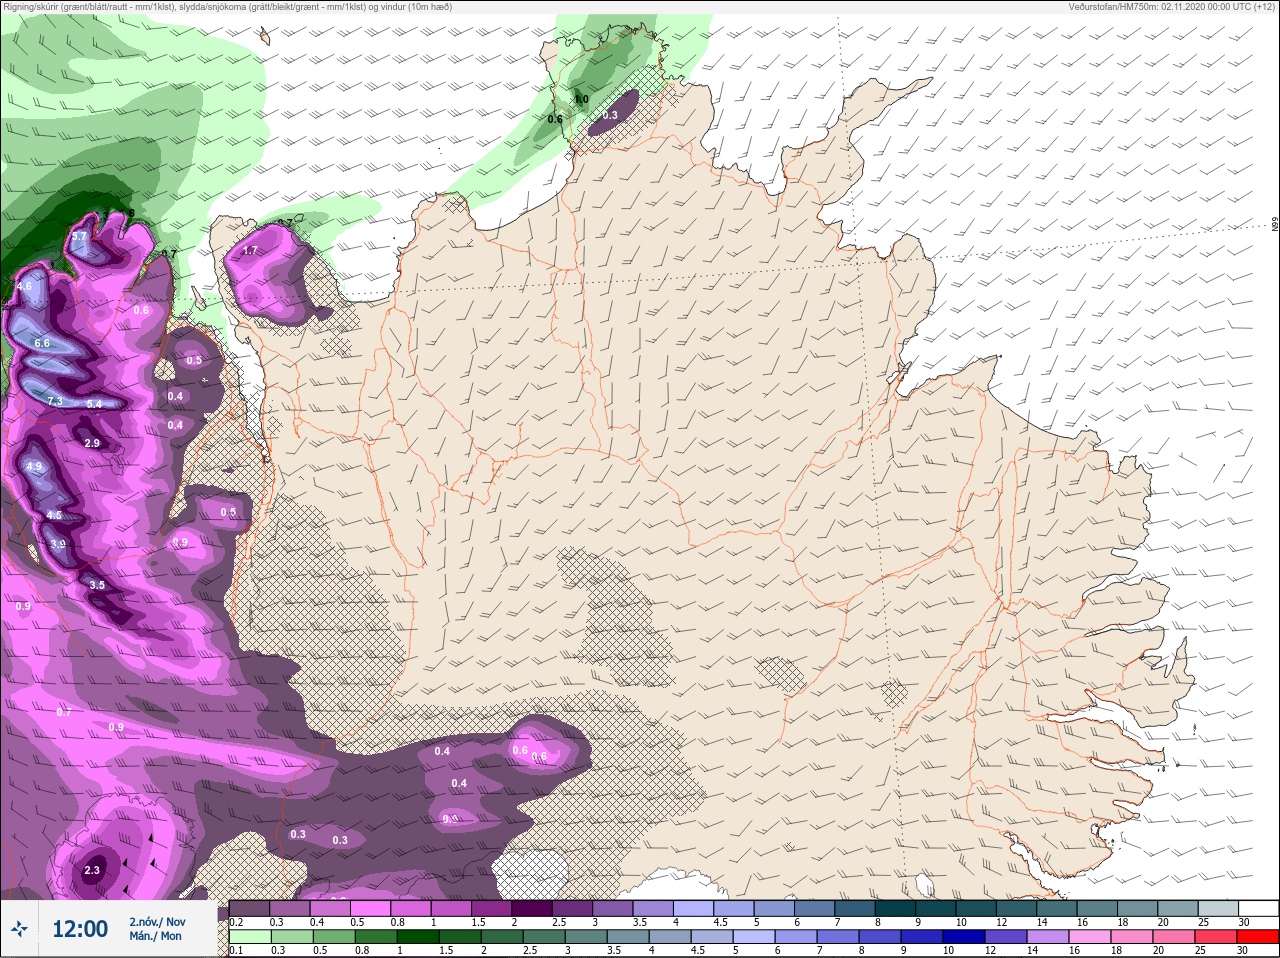Pick the swatch labeled 0.2 in upper legend

[249, 909]
